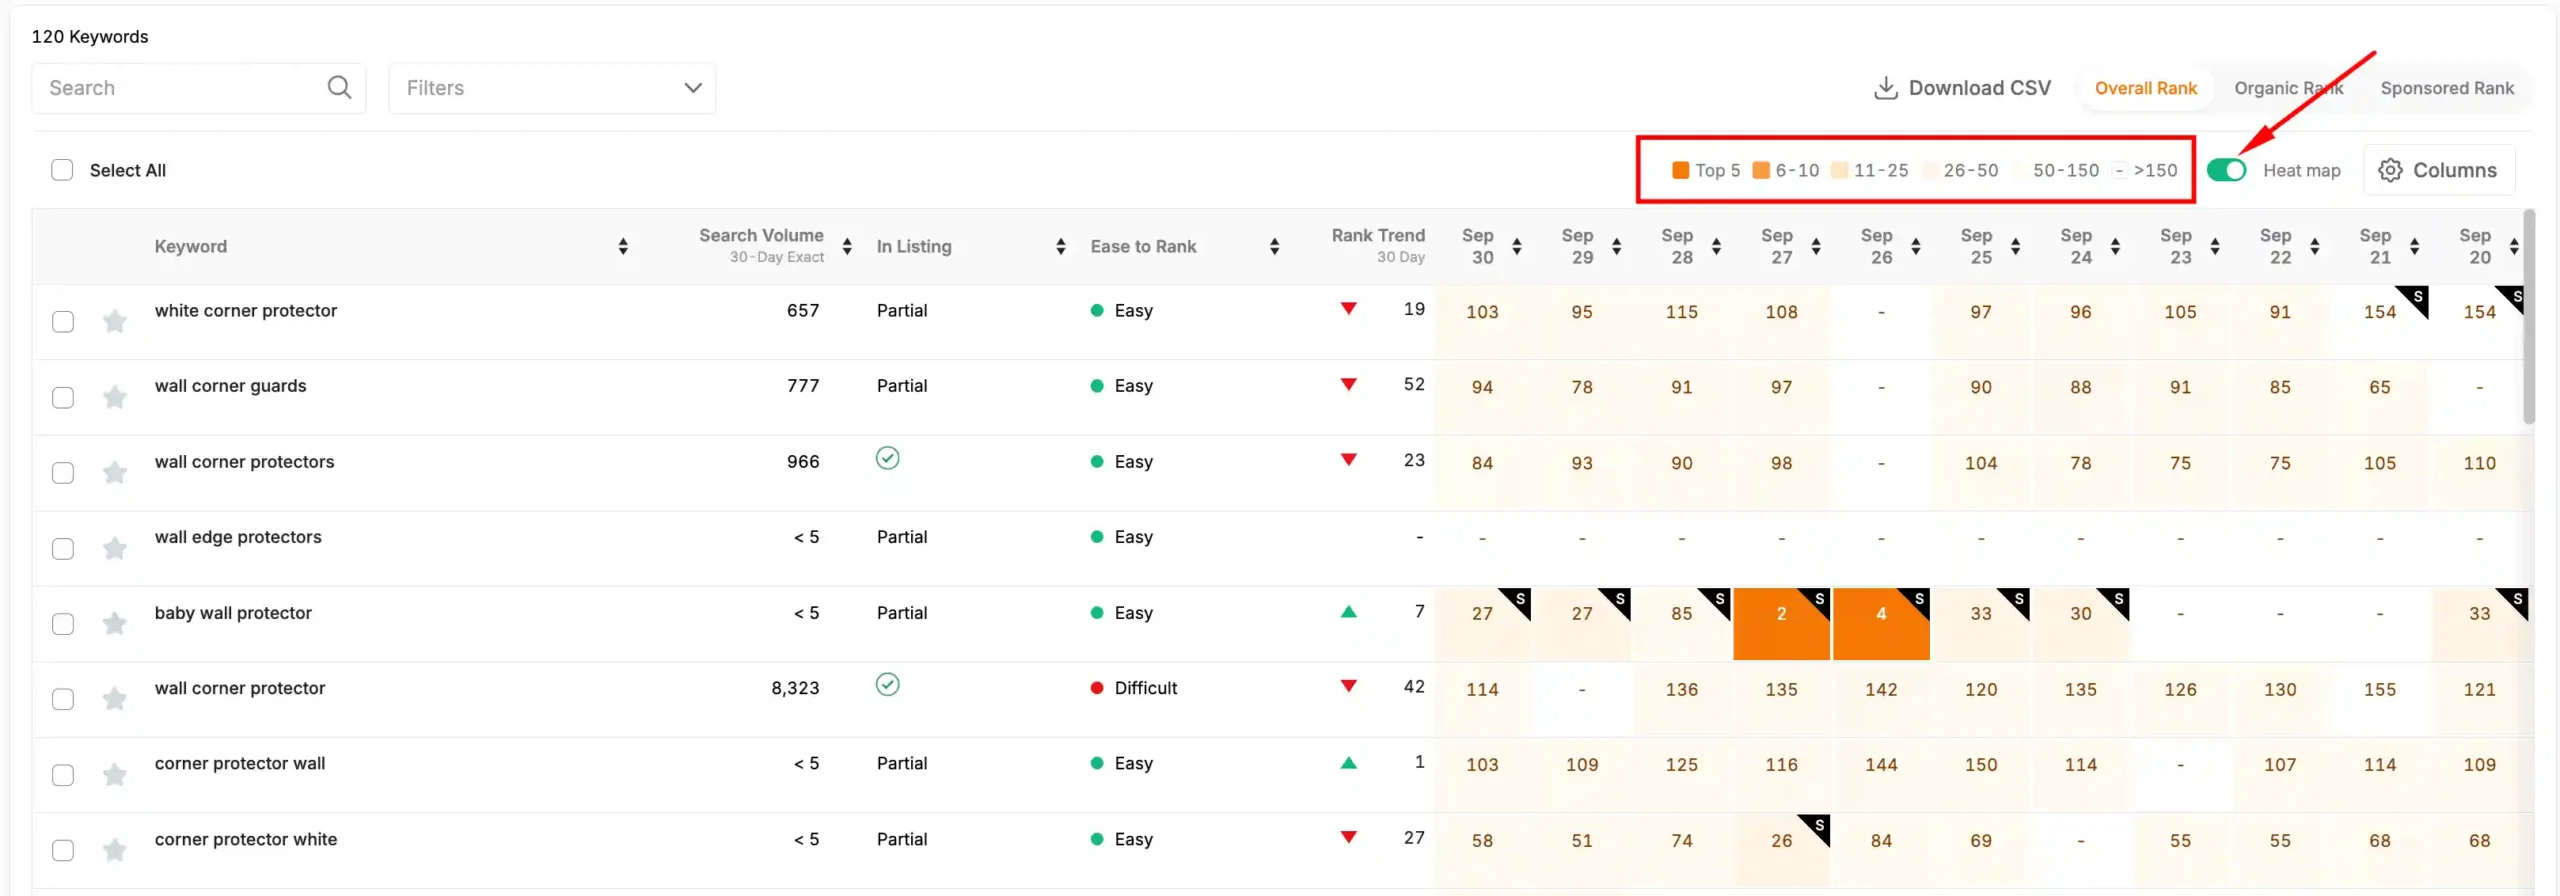Star the white corner protector keyword
2560x896 pixels.
tap(115, 321)
